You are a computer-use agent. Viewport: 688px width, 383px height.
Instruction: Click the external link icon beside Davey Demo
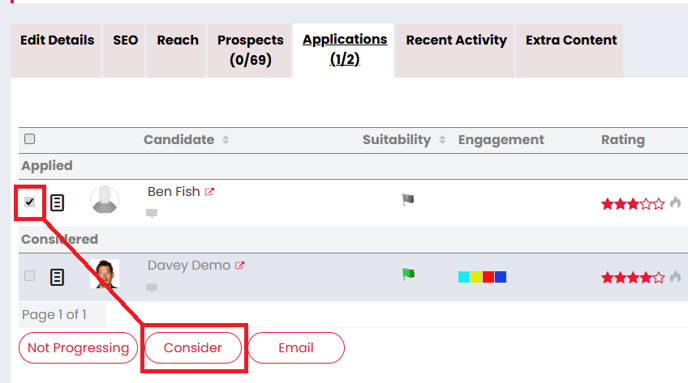coord(240,265)
